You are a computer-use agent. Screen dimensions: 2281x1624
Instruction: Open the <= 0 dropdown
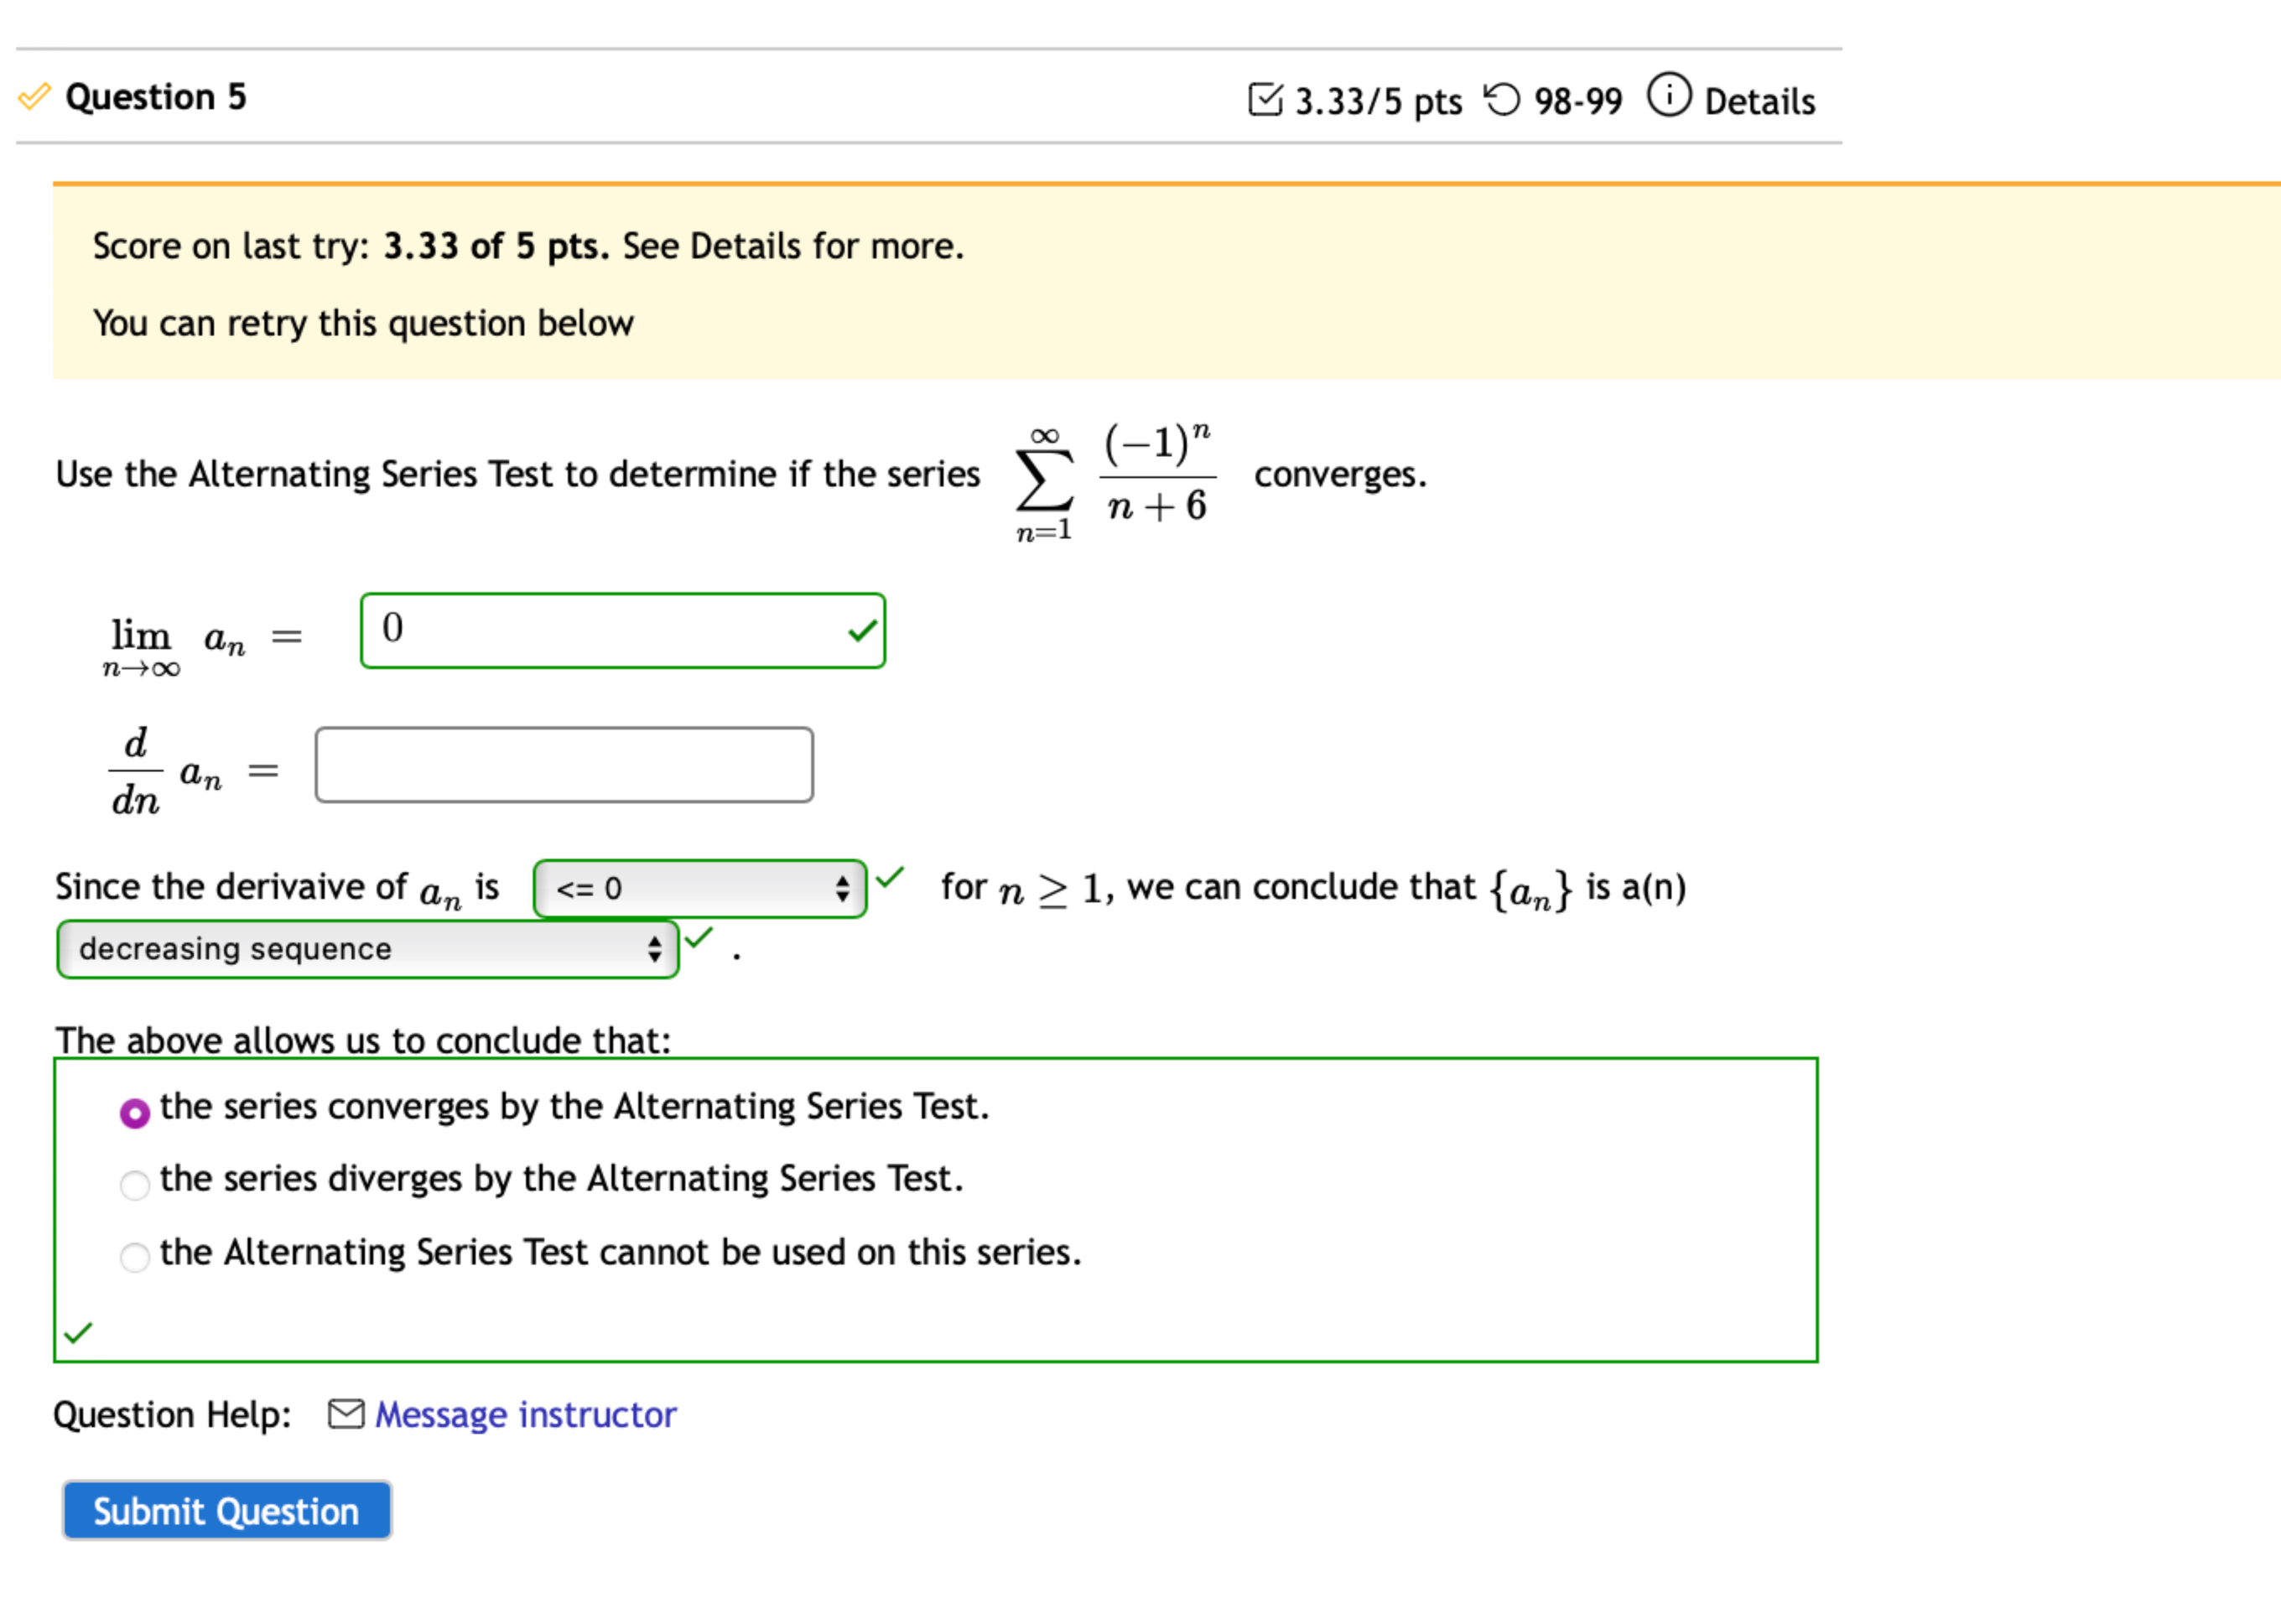[x=700, y=887]
